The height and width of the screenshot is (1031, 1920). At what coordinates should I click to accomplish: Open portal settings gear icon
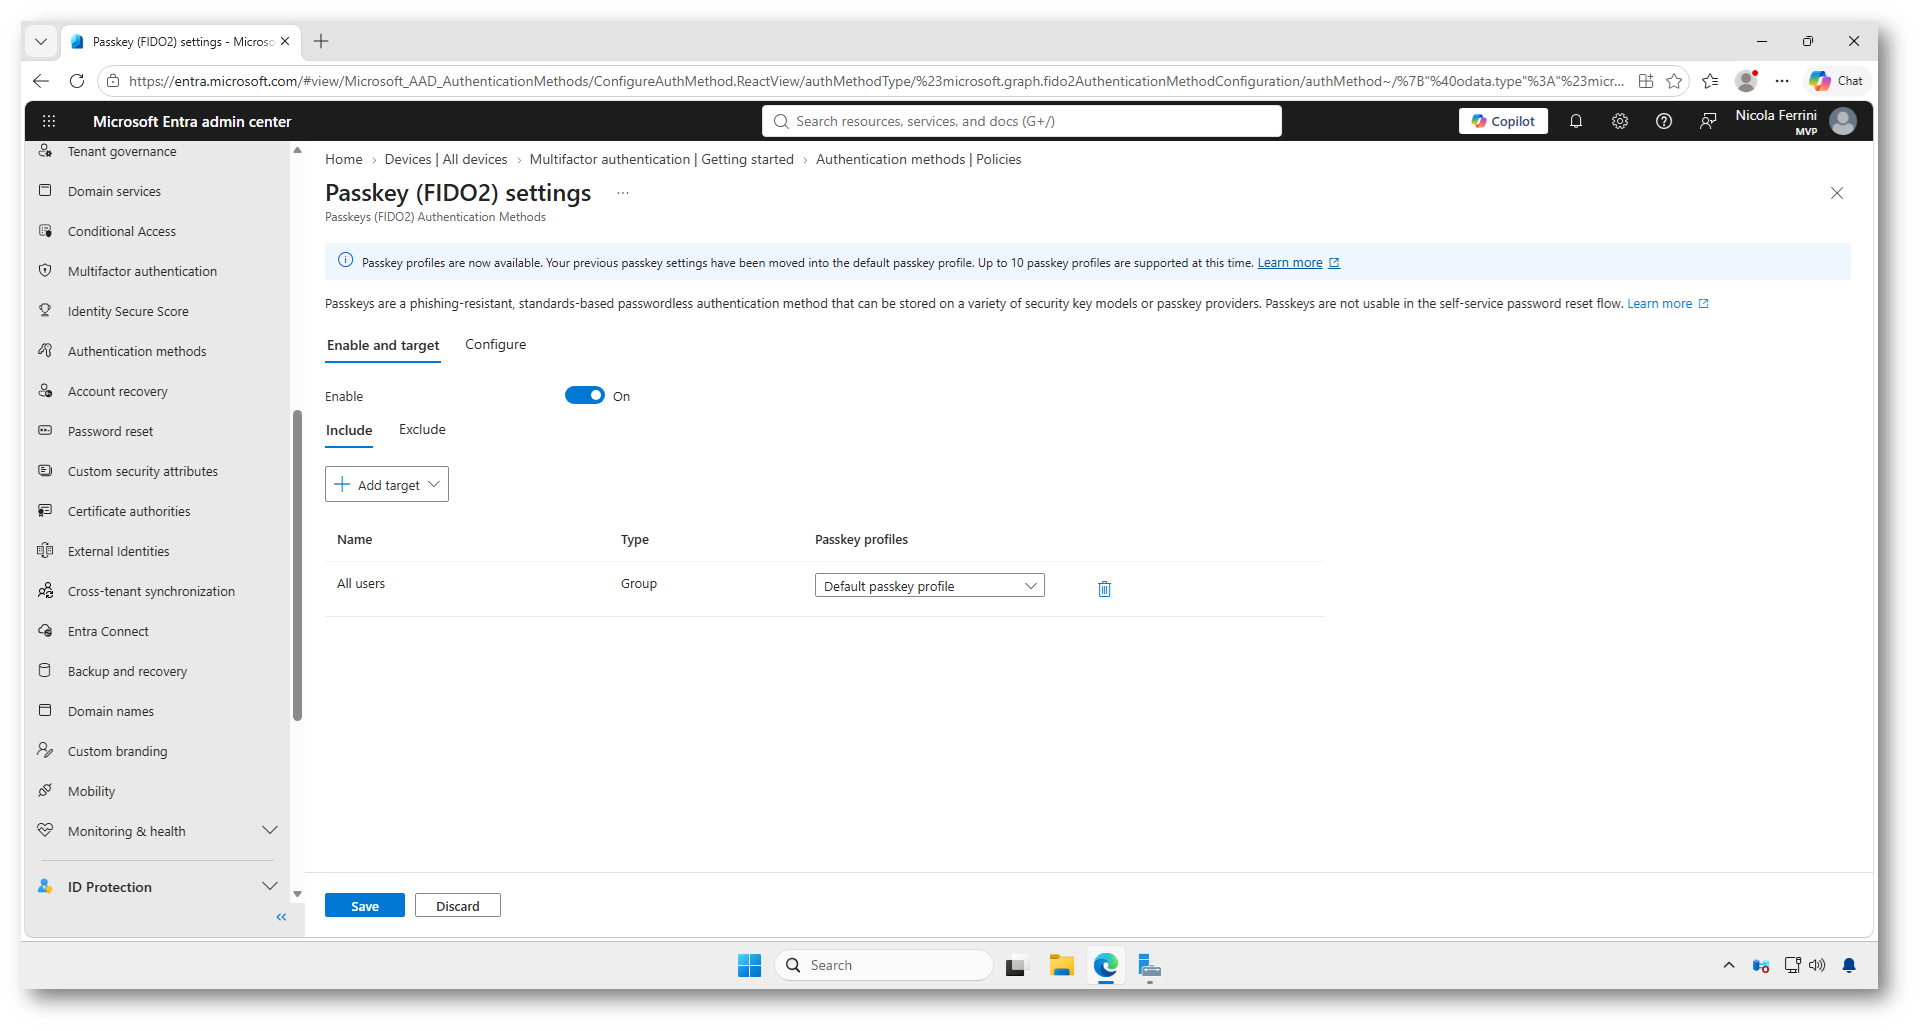(x=1620, y=121)
